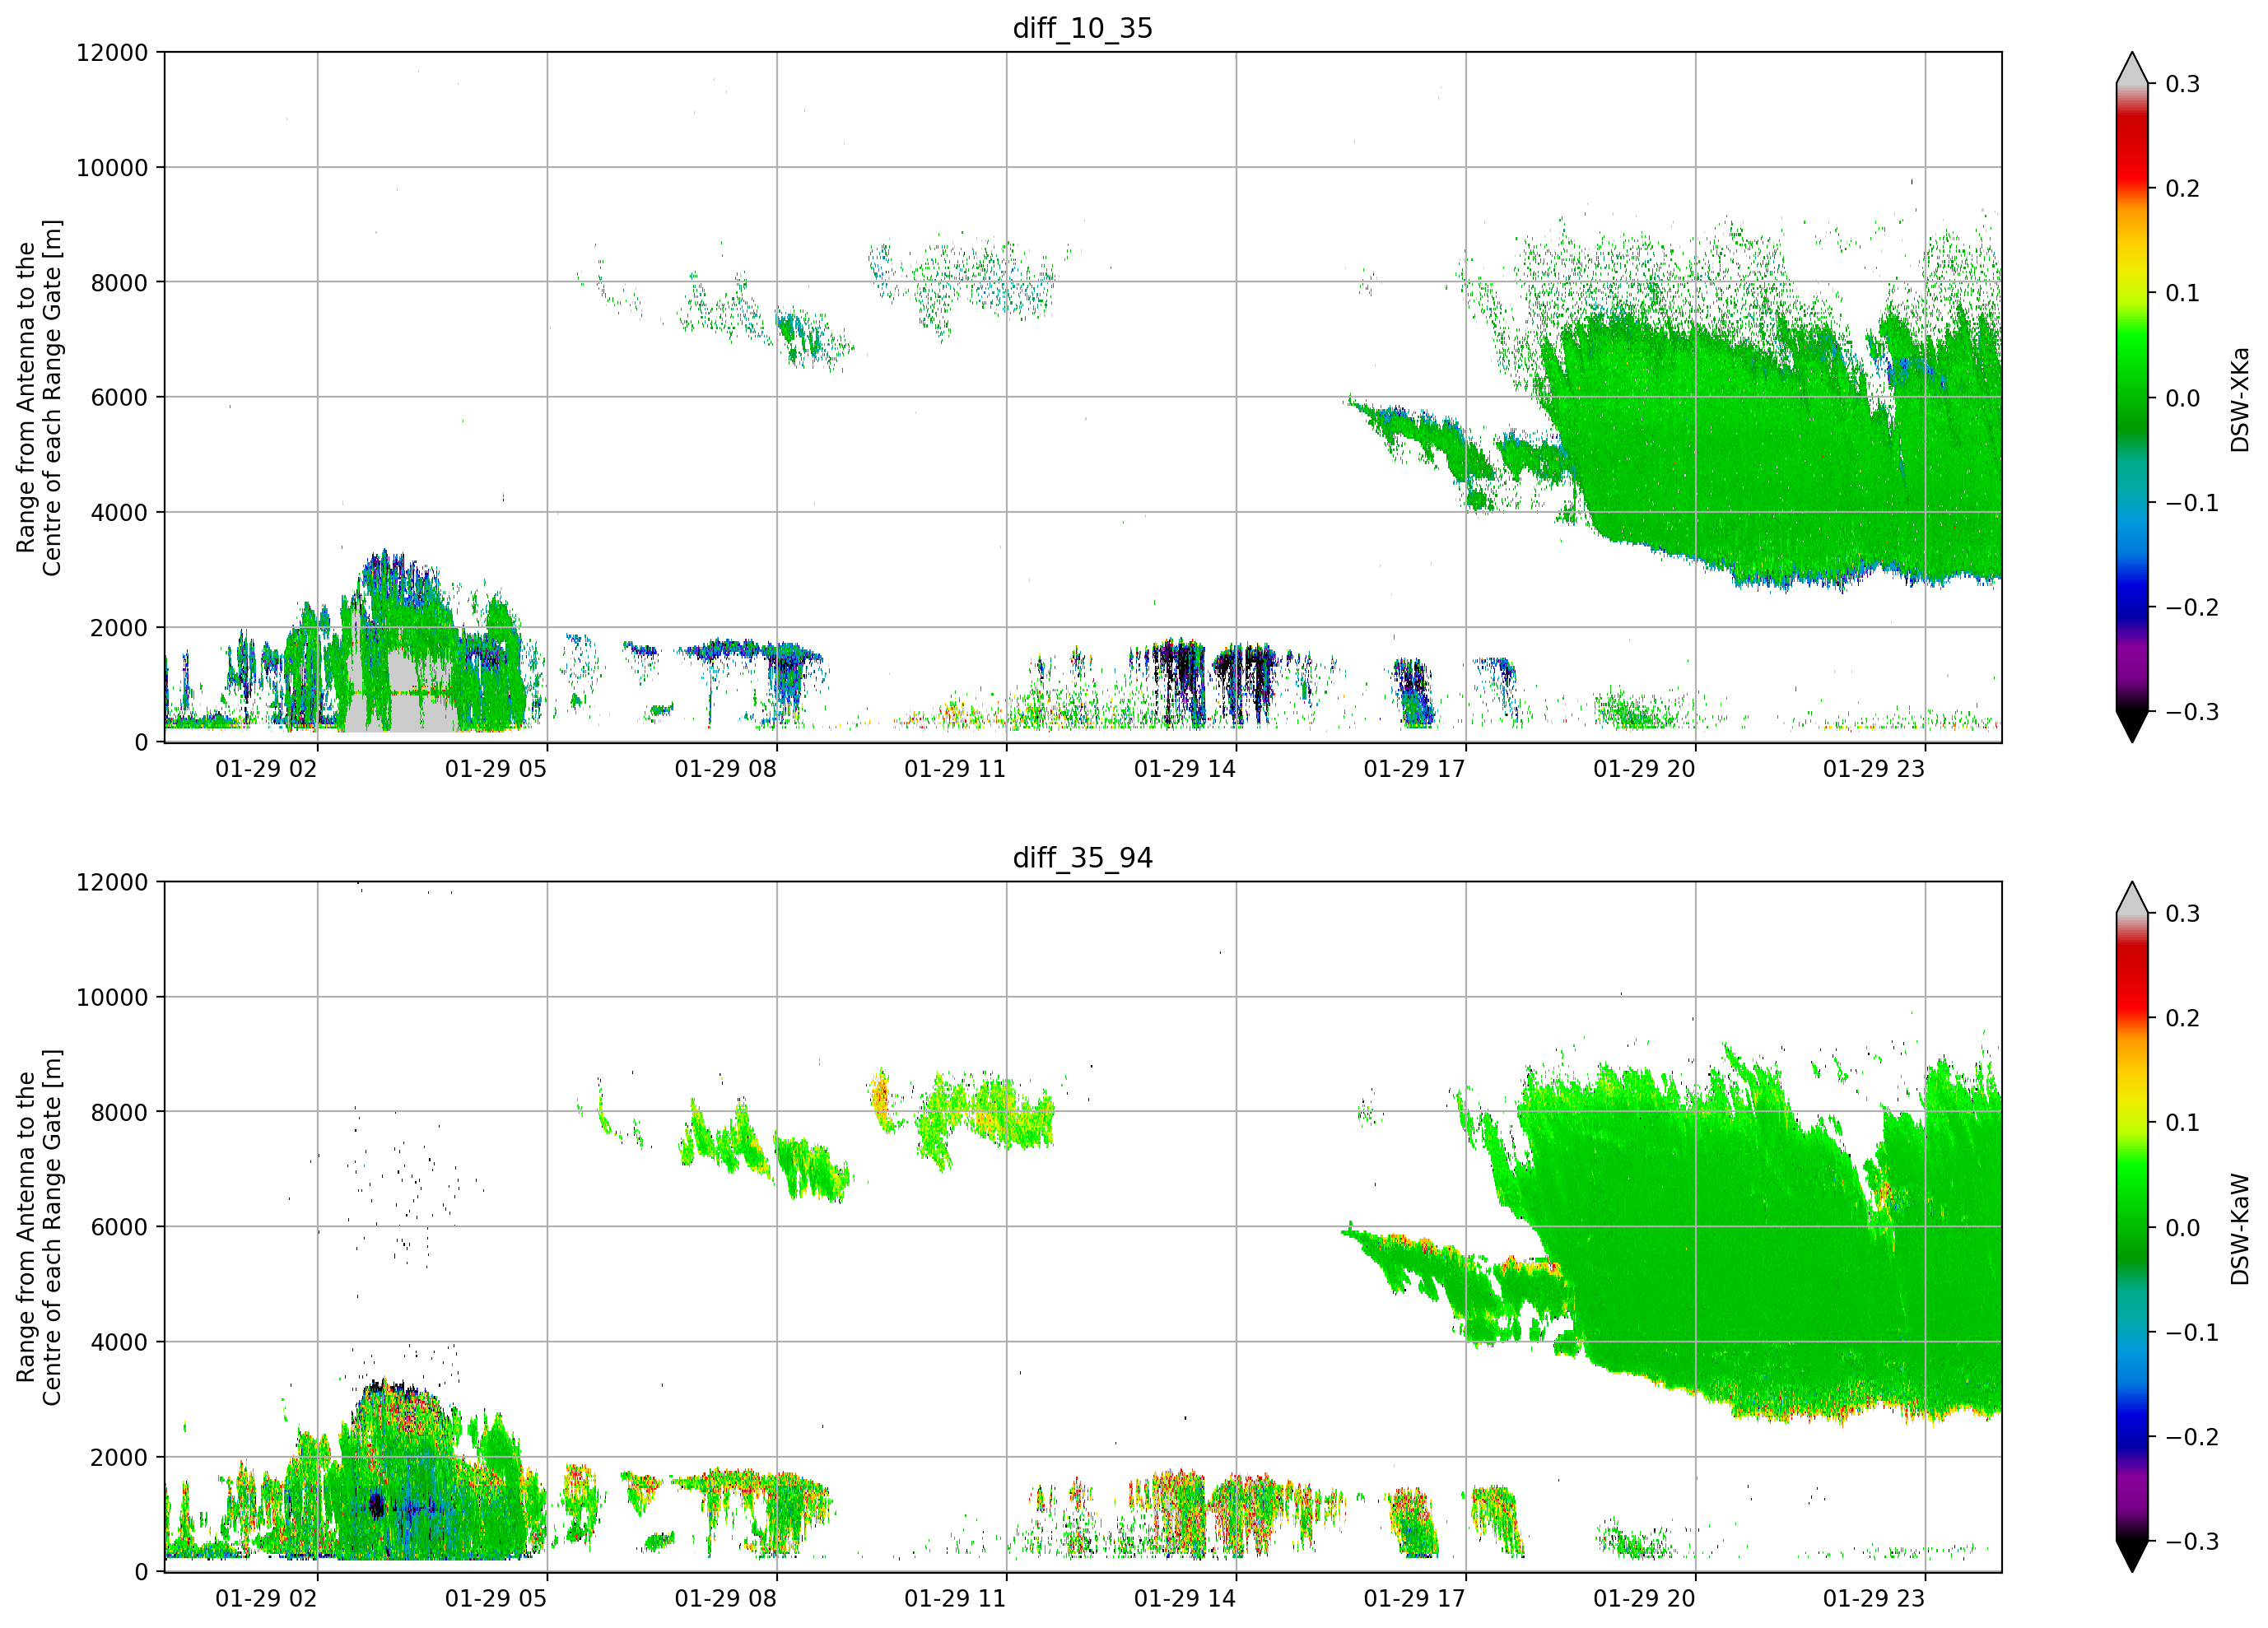Click '8000' y tick in diff_35_94 plot
Screen dimensions: 2268x1628
tap(119, 1112)
